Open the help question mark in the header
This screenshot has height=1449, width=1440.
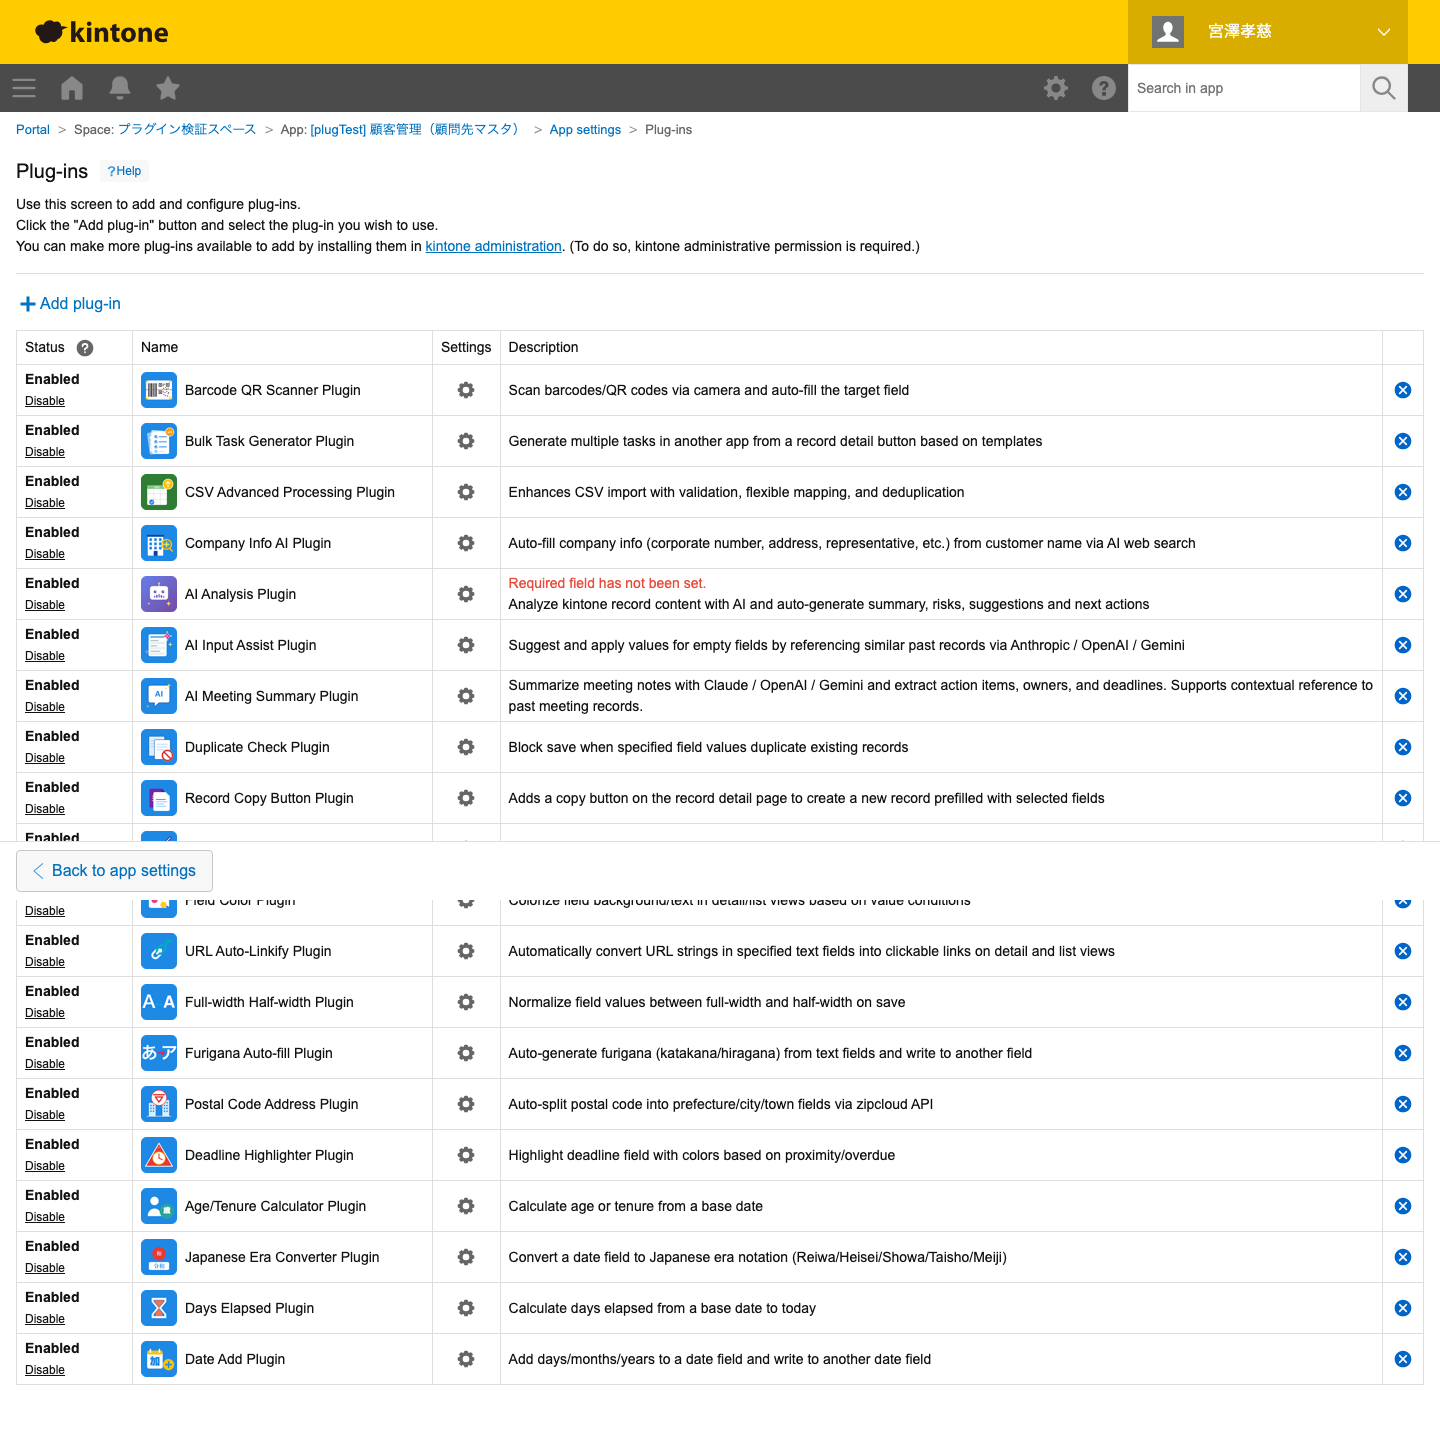[1104, 88]
